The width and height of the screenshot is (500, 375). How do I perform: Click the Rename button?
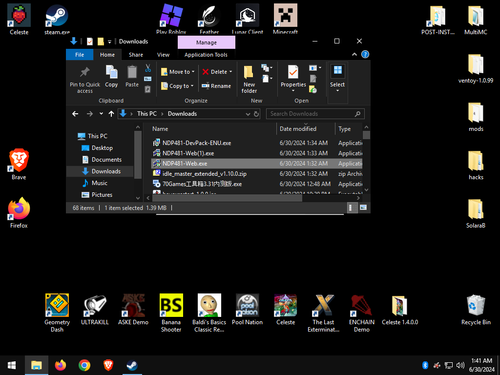pos(216,86)
